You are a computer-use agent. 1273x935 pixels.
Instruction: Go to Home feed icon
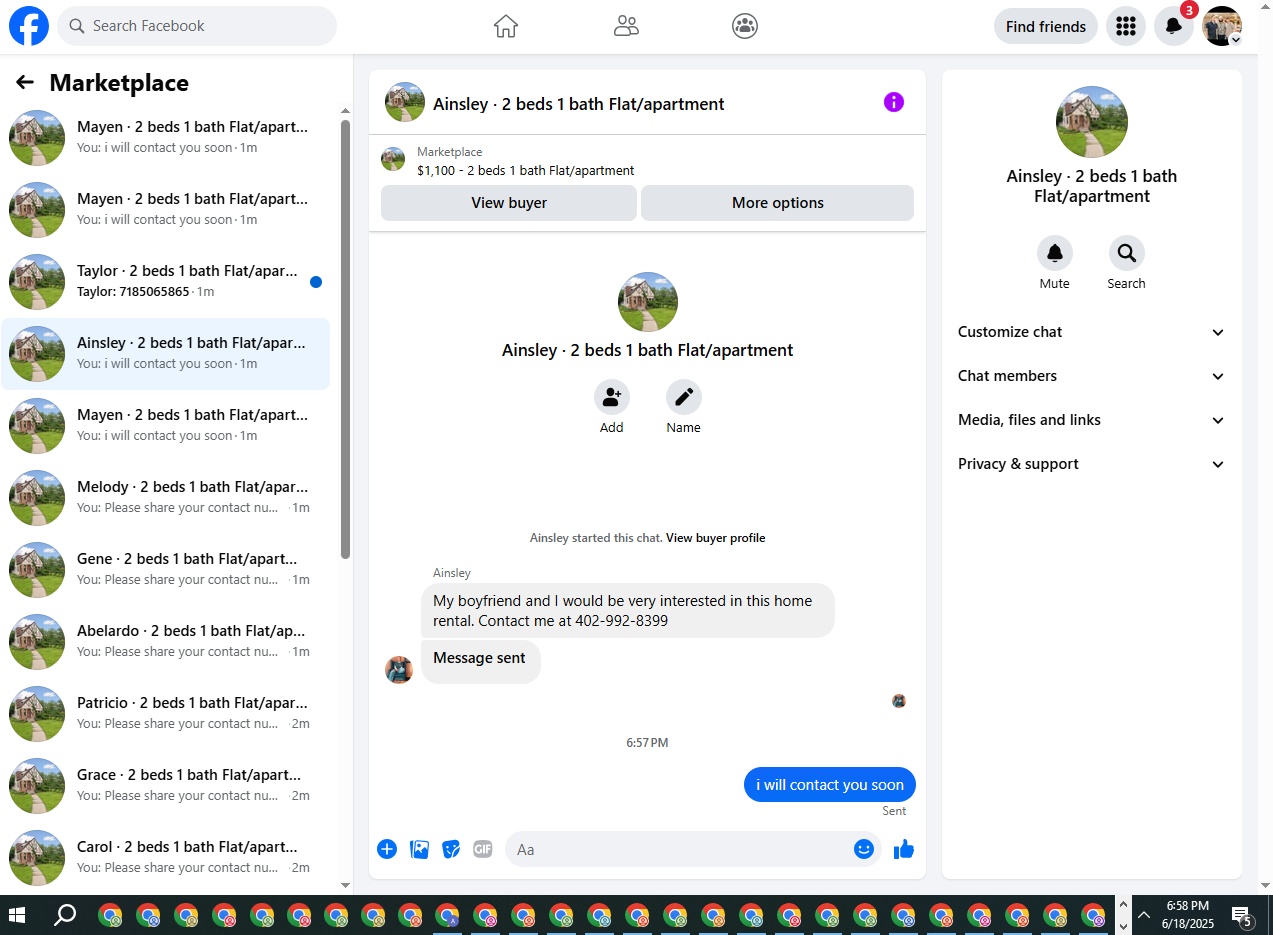[506, 26]
